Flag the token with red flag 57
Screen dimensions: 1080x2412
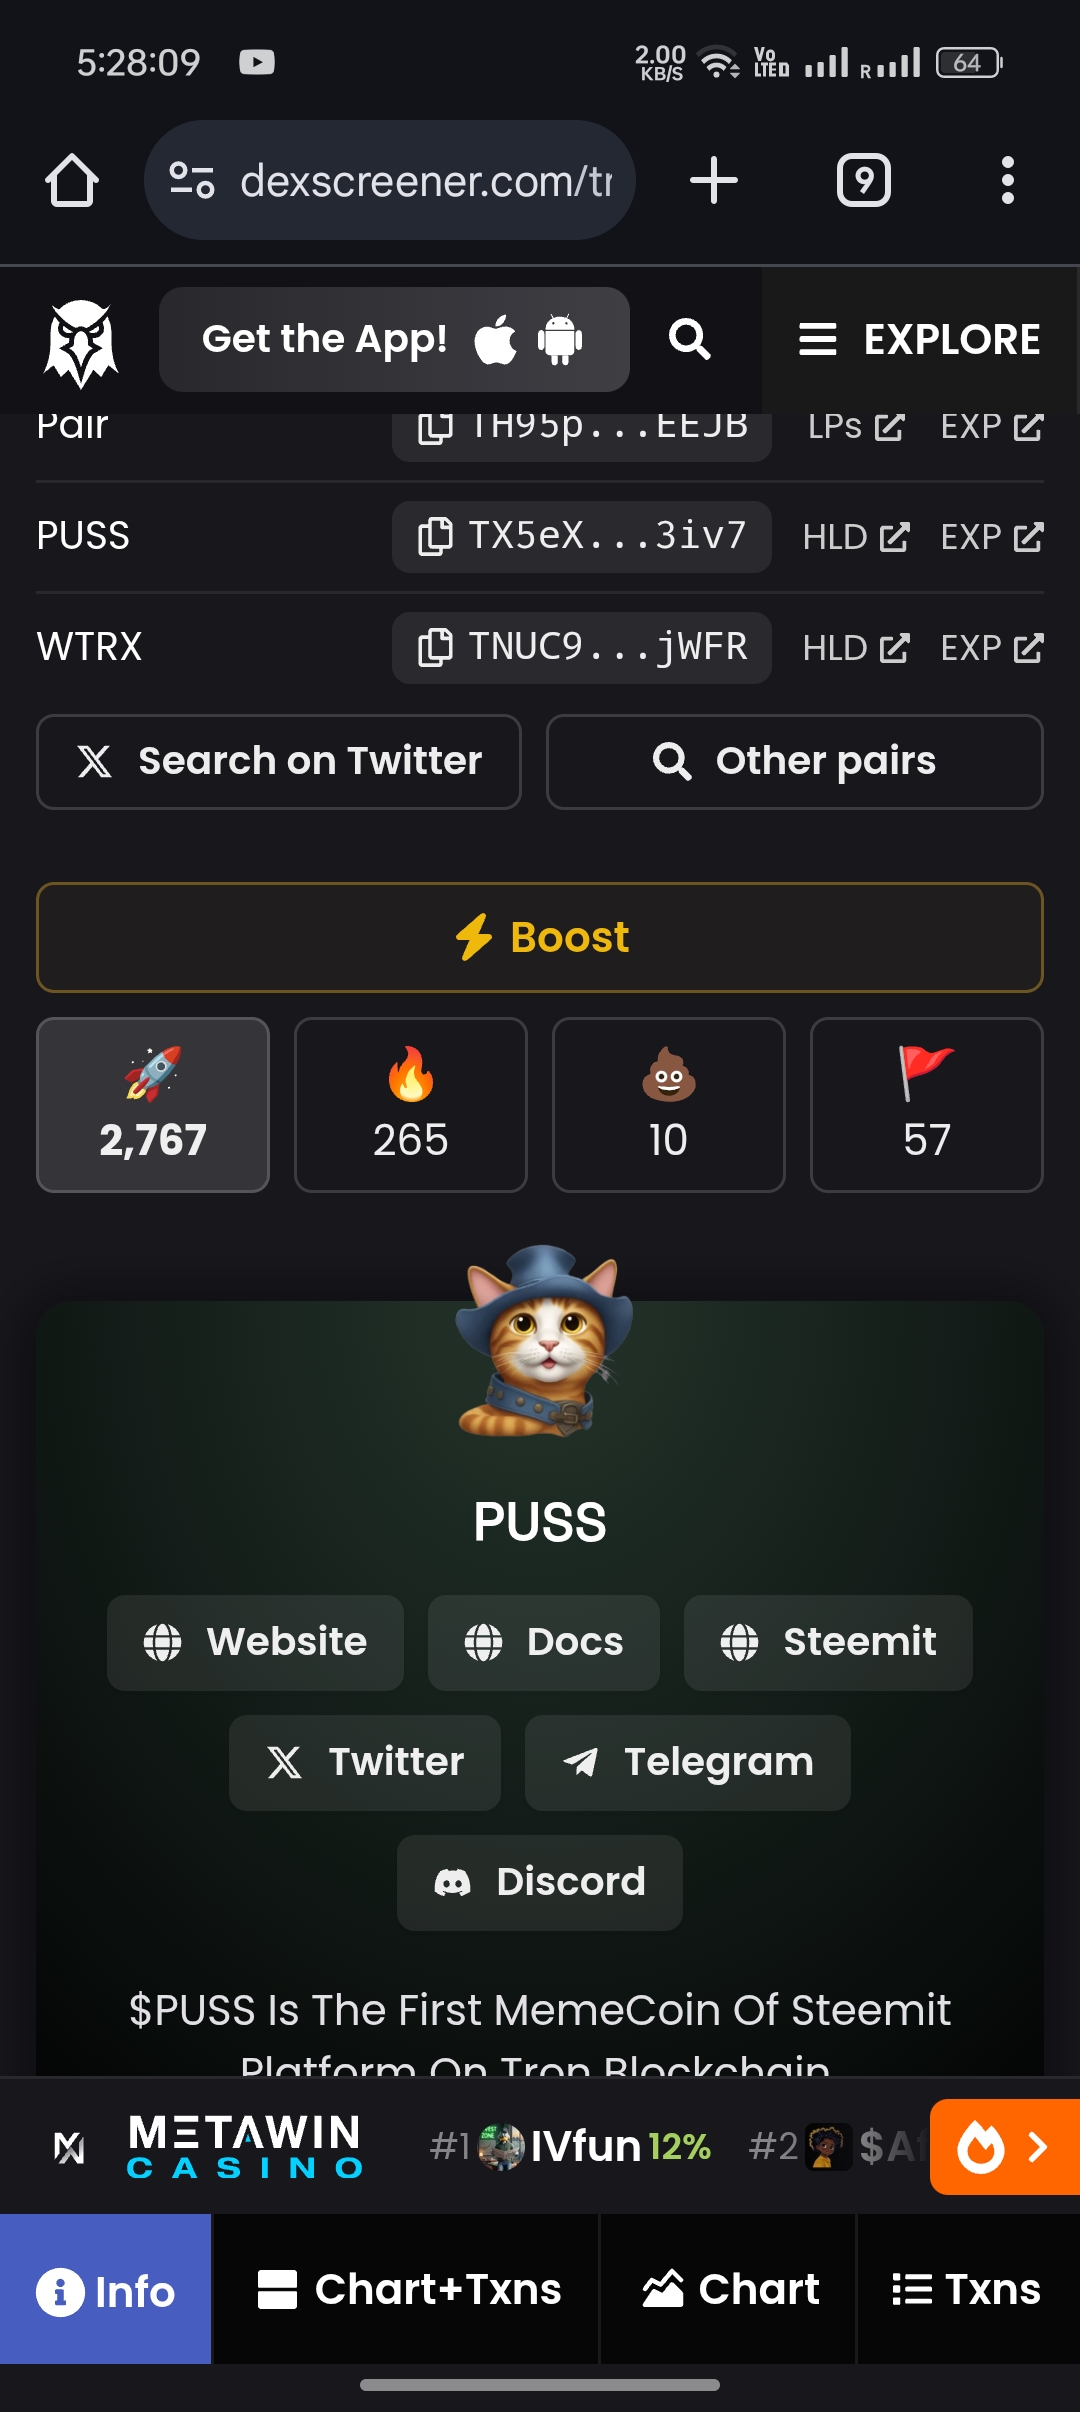[x=927, y=1105]
